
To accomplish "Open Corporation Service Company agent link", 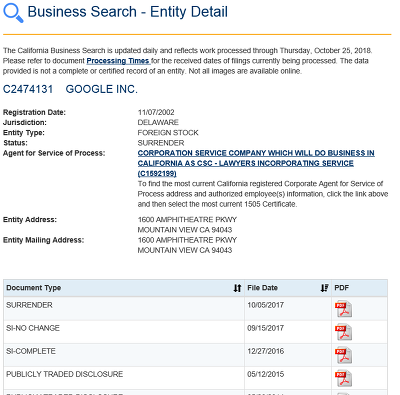I will point(256,163).
